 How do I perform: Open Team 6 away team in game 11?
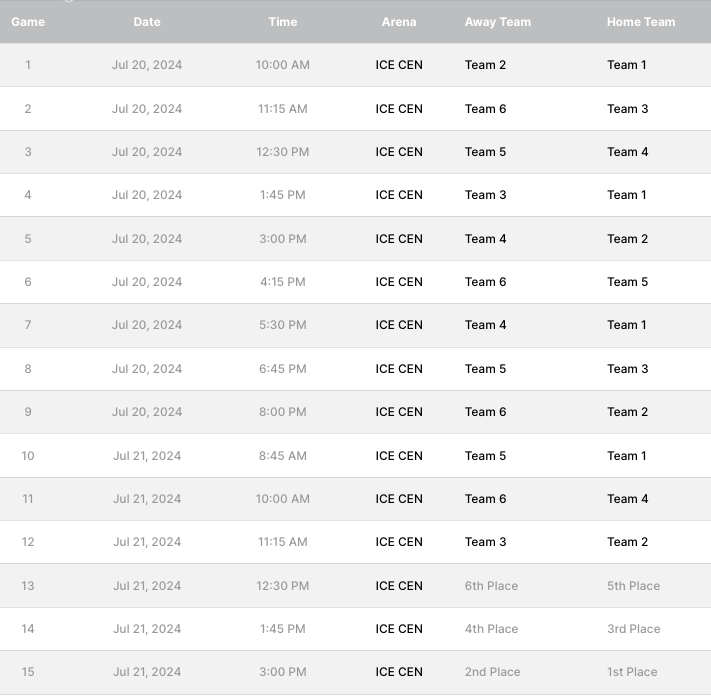pos(485,499)
